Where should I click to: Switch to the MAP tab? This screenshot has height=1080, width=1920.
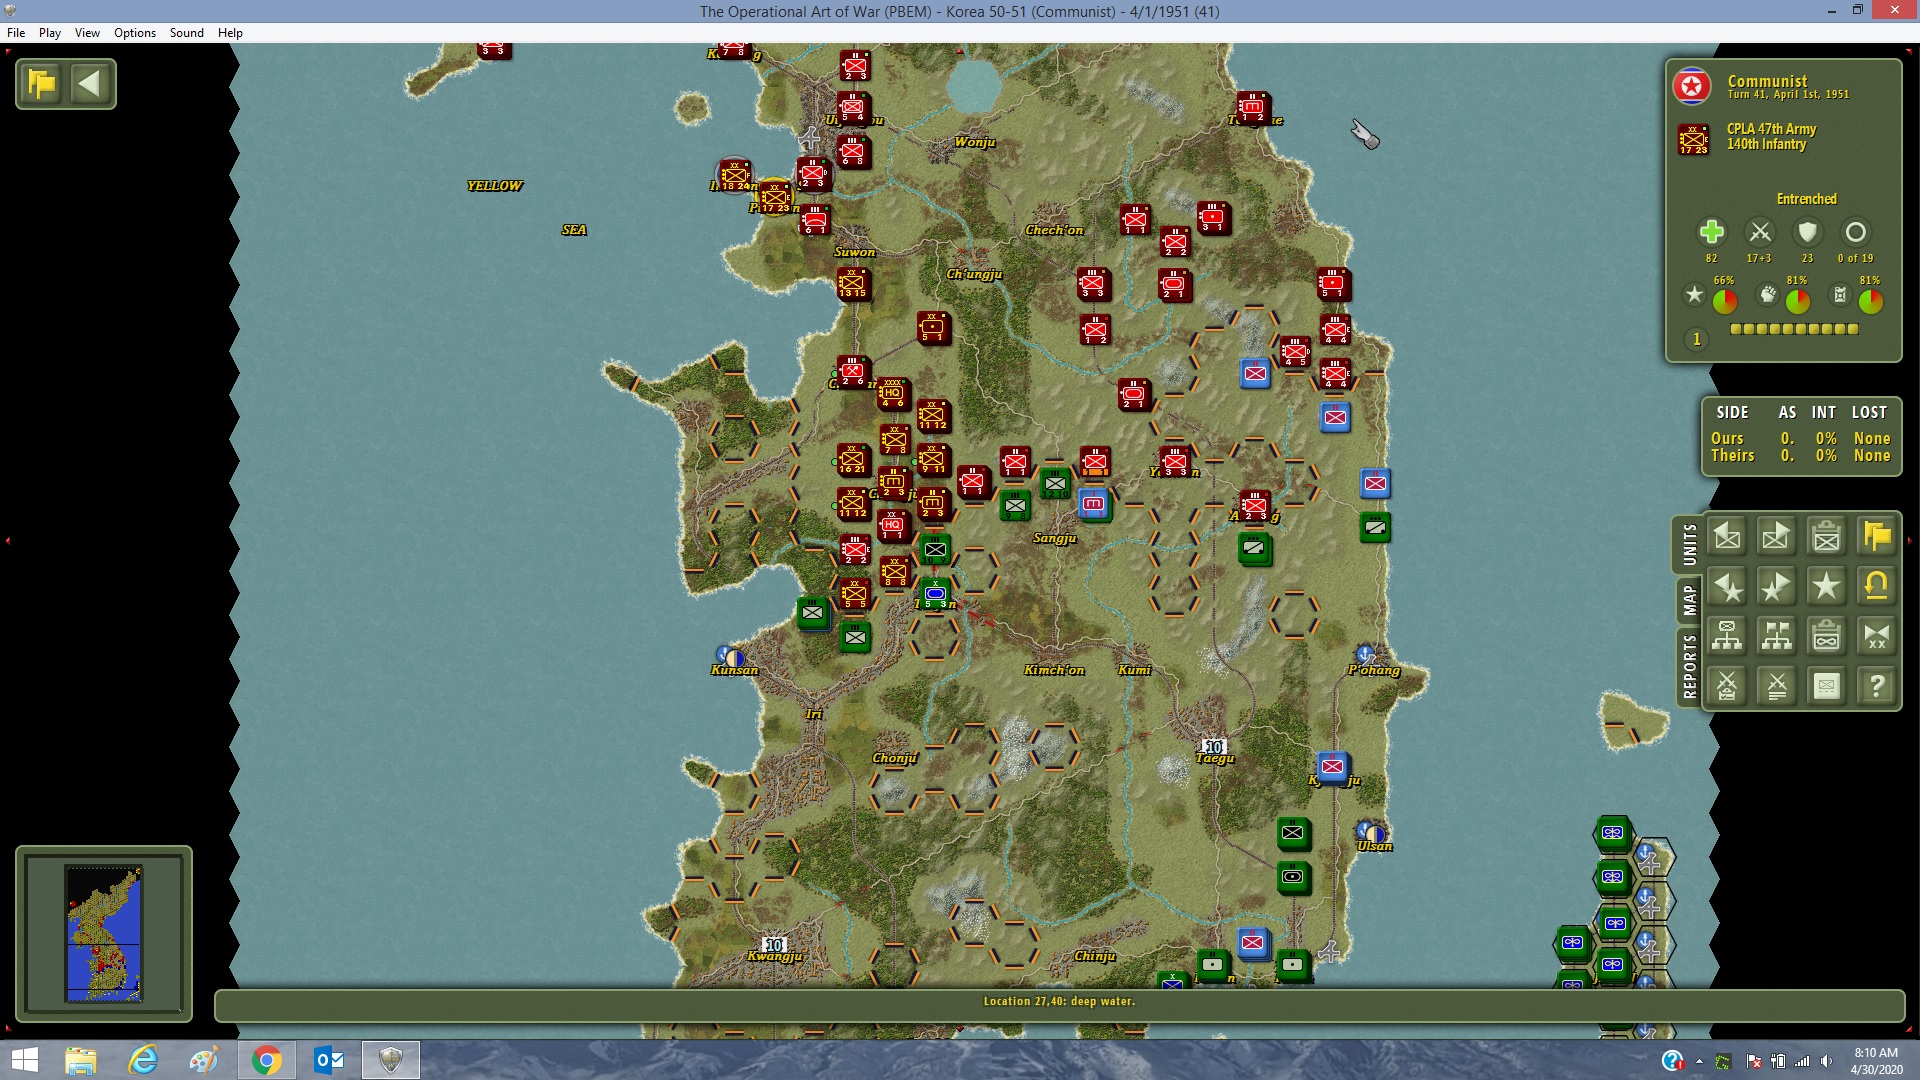(x=1689, y=600)
